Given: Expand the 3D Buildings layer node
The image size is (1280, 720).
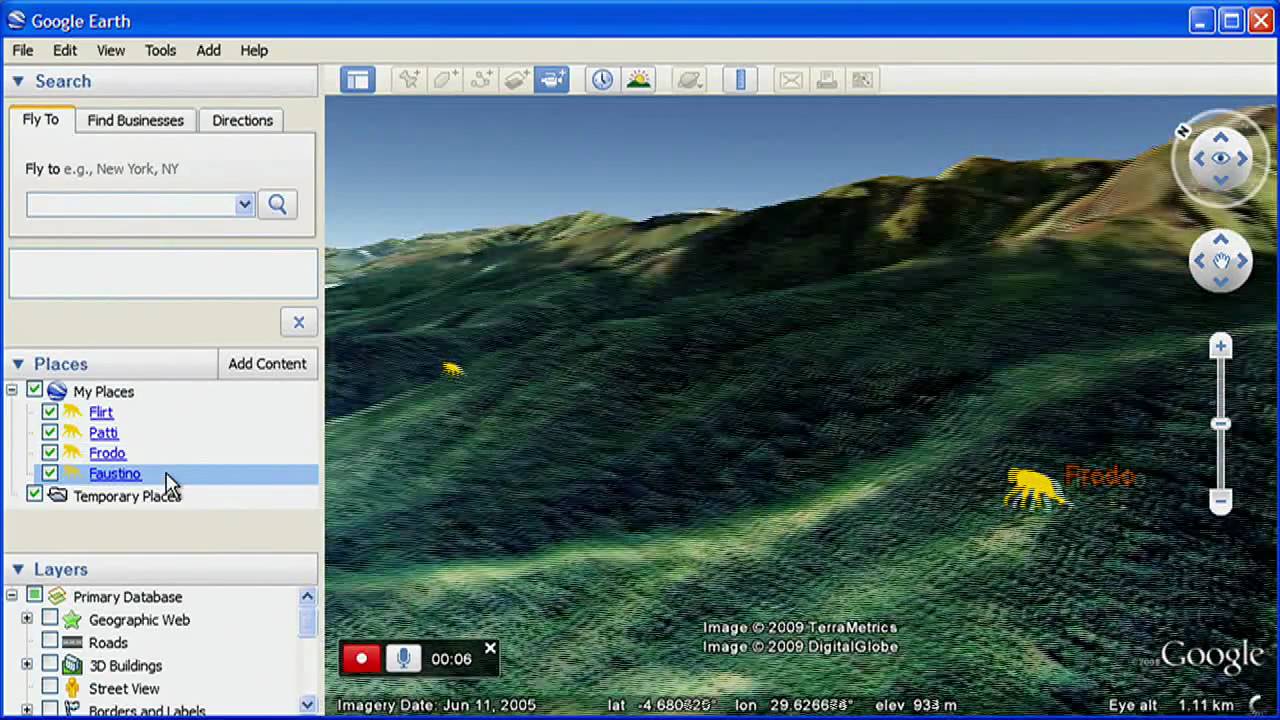Looking at the screenshot, I should 27,665.
